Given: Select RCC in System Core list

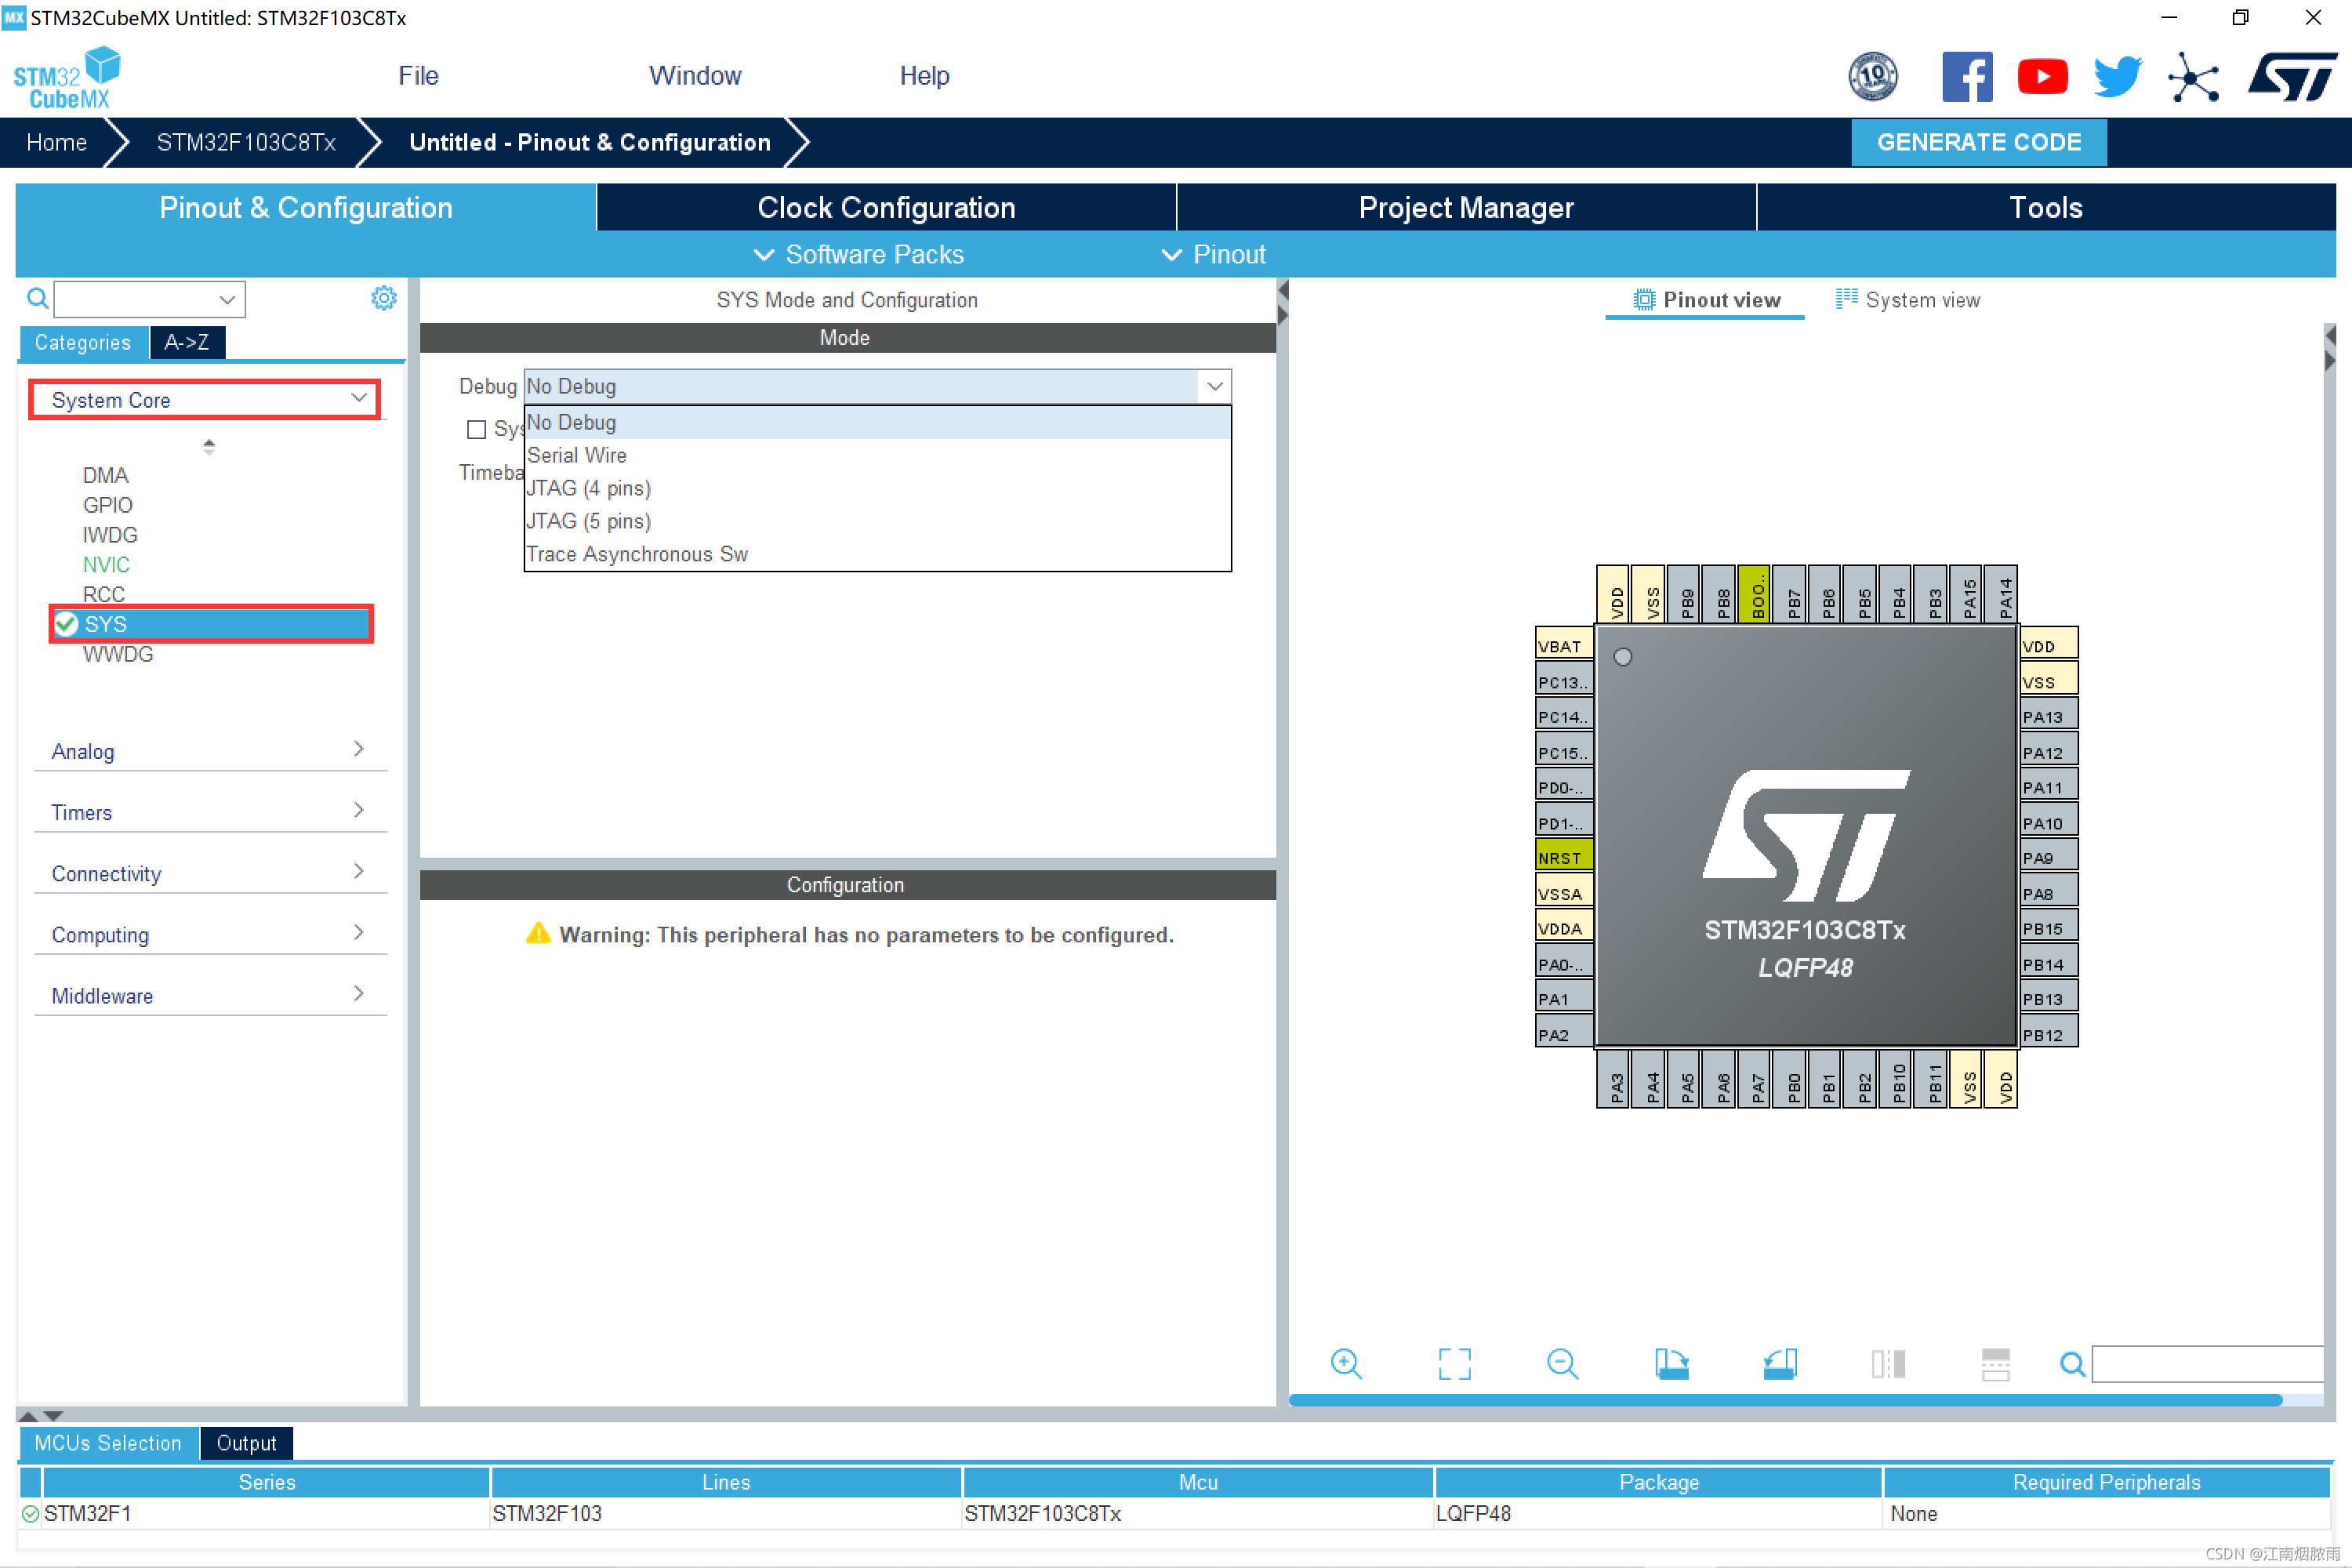Looking at the screenshot, I should click(x=104, y=594).
